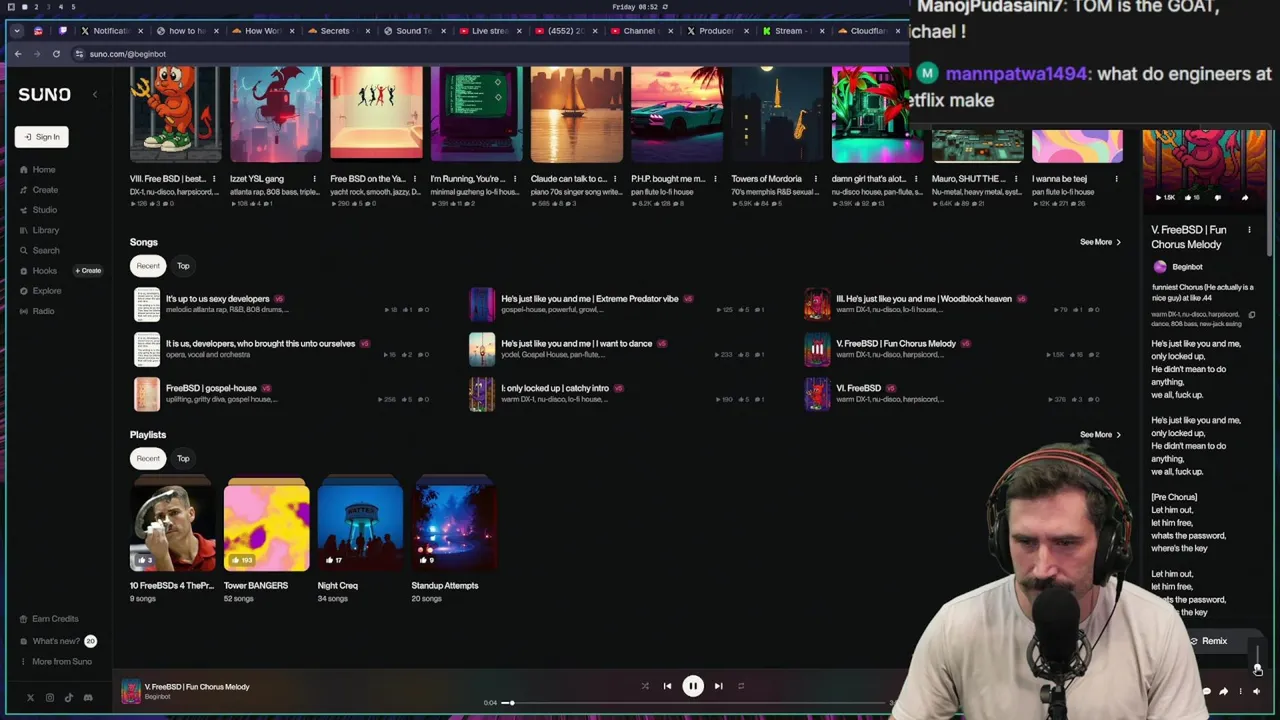
Task: Switch to the Channel browser tab
Action: (640, 31)
